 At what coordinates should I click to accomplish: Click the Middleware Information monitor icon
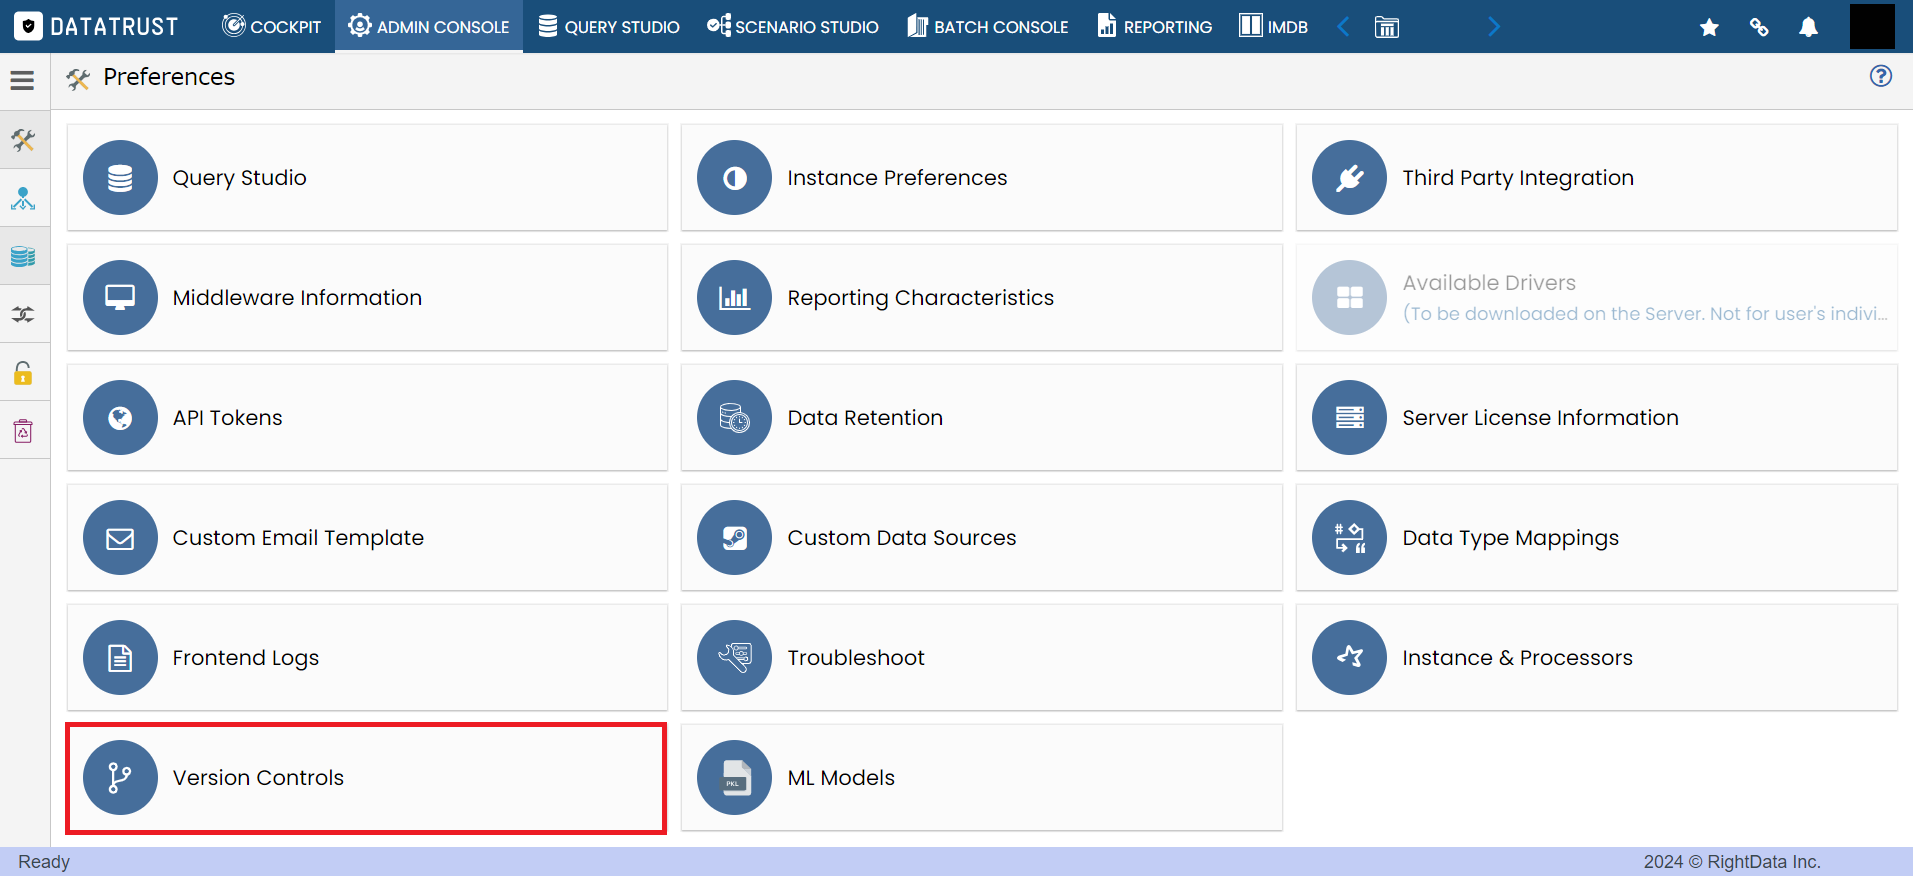120,298
